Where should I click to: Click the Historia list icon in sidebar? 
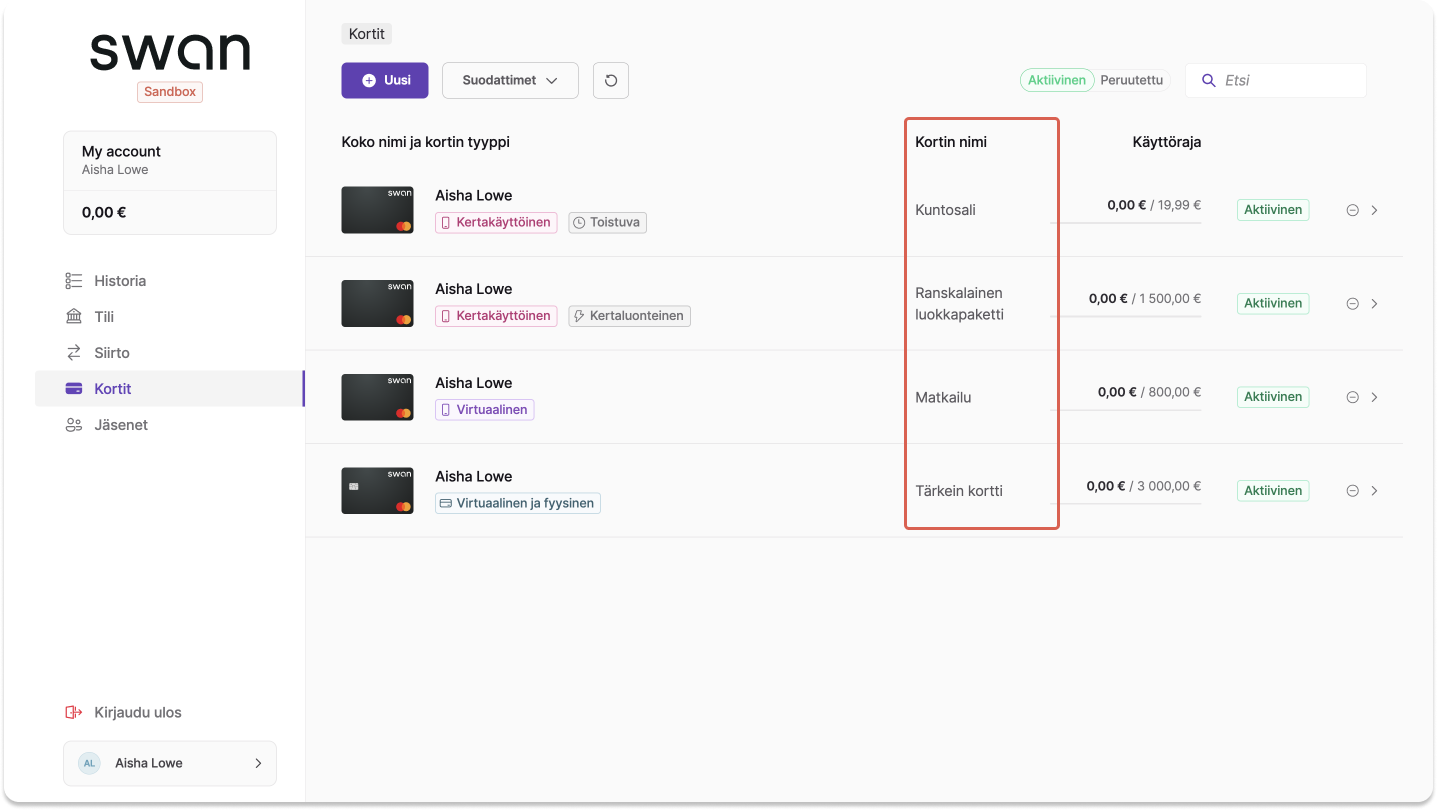[73, 281]
